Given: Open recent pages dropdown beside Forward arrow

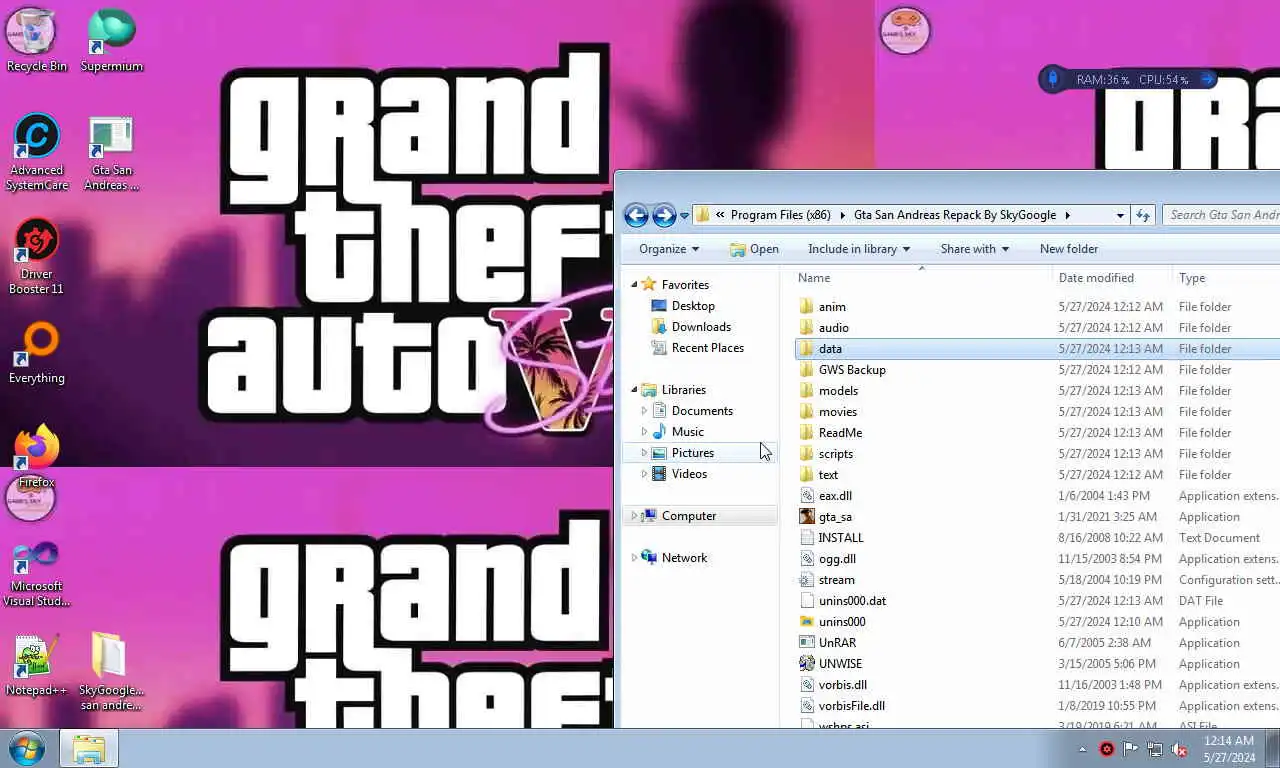Looking at the screenshot, I should [685, 216].
